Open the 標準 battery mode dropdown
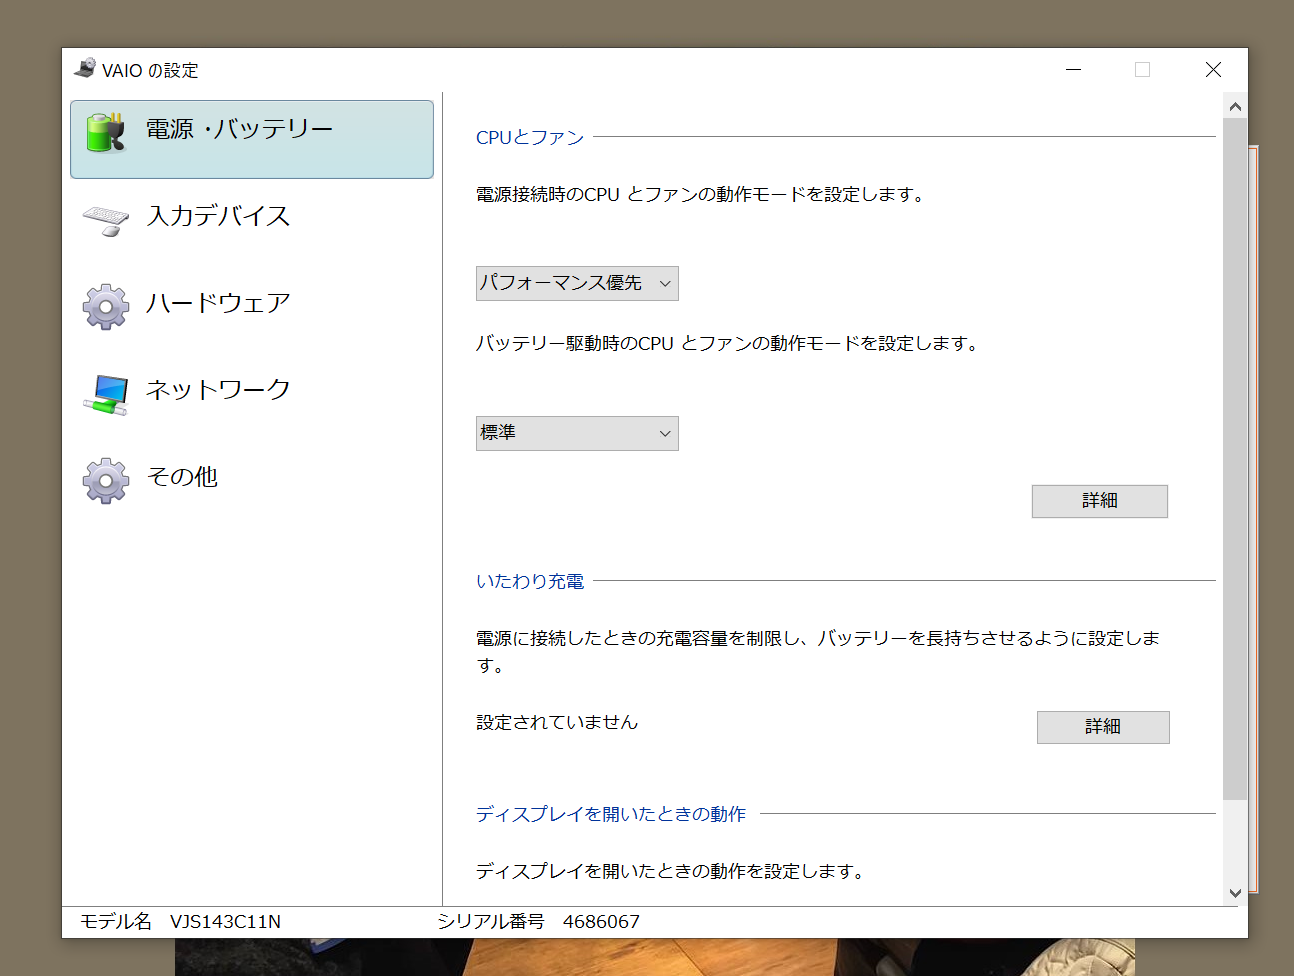The width and height of the screenshot is (1294, 976). point(577,433)
